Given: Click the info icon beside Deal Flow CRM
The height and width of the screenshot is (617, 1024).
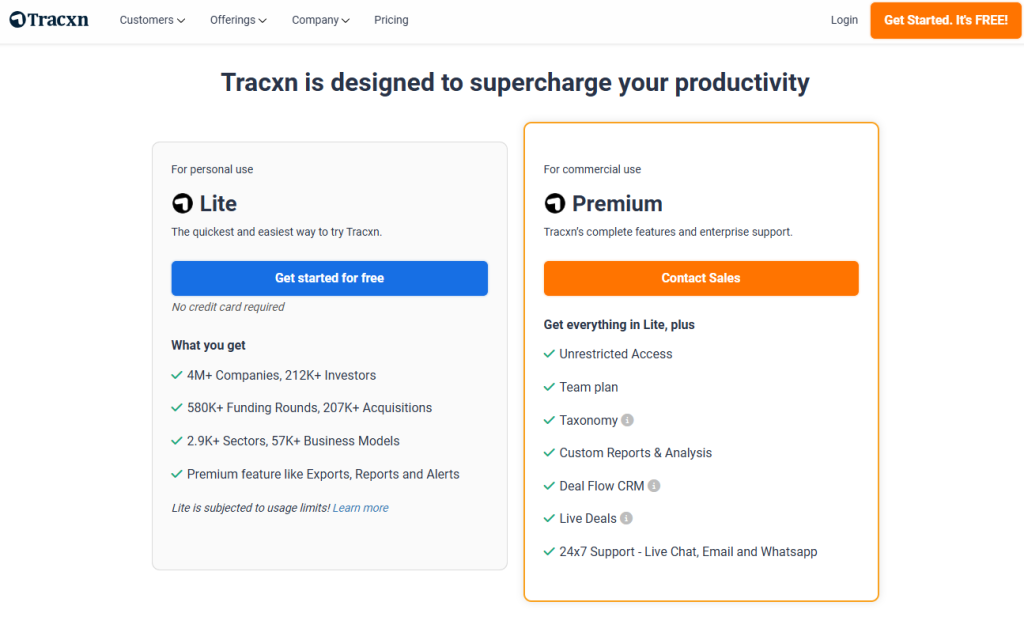Looking at the screenshot, I should click(654, 486).
